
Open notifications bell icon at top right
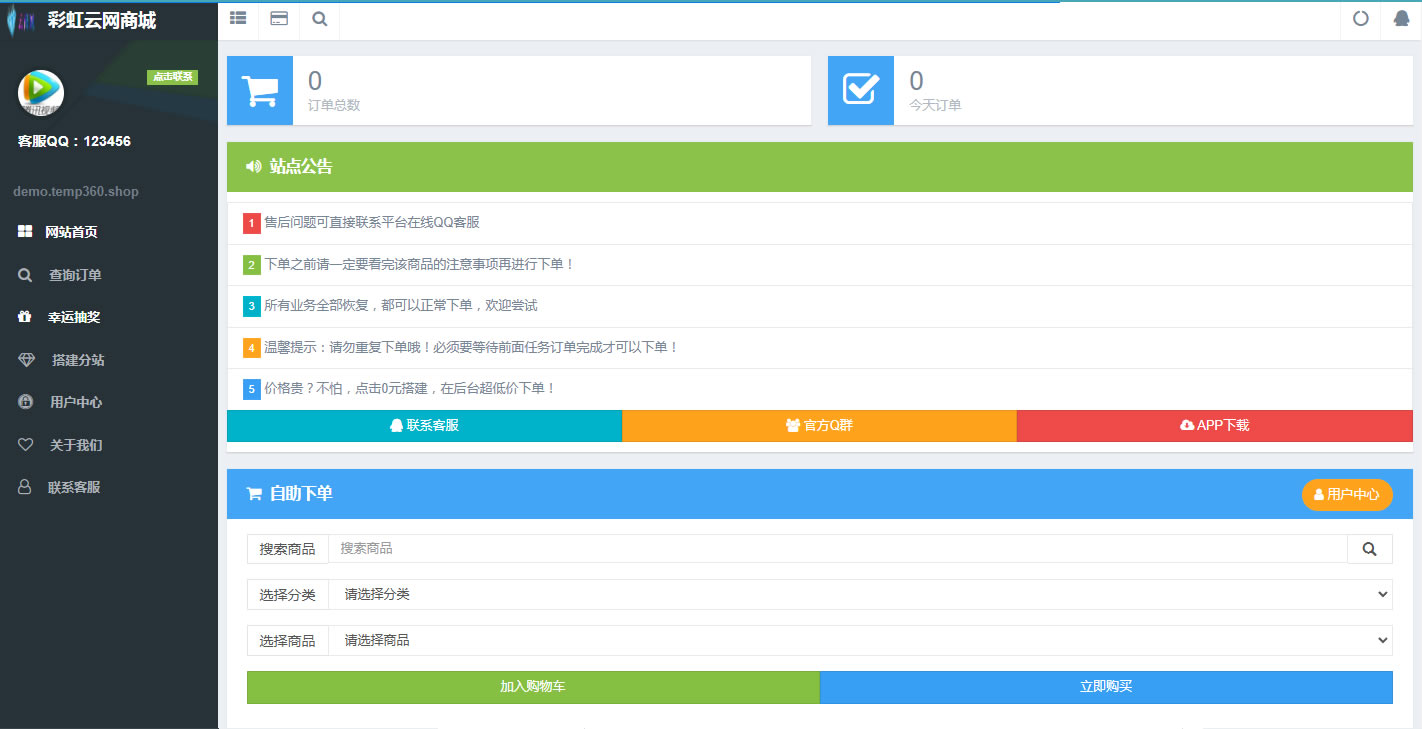coord(1401,18)
